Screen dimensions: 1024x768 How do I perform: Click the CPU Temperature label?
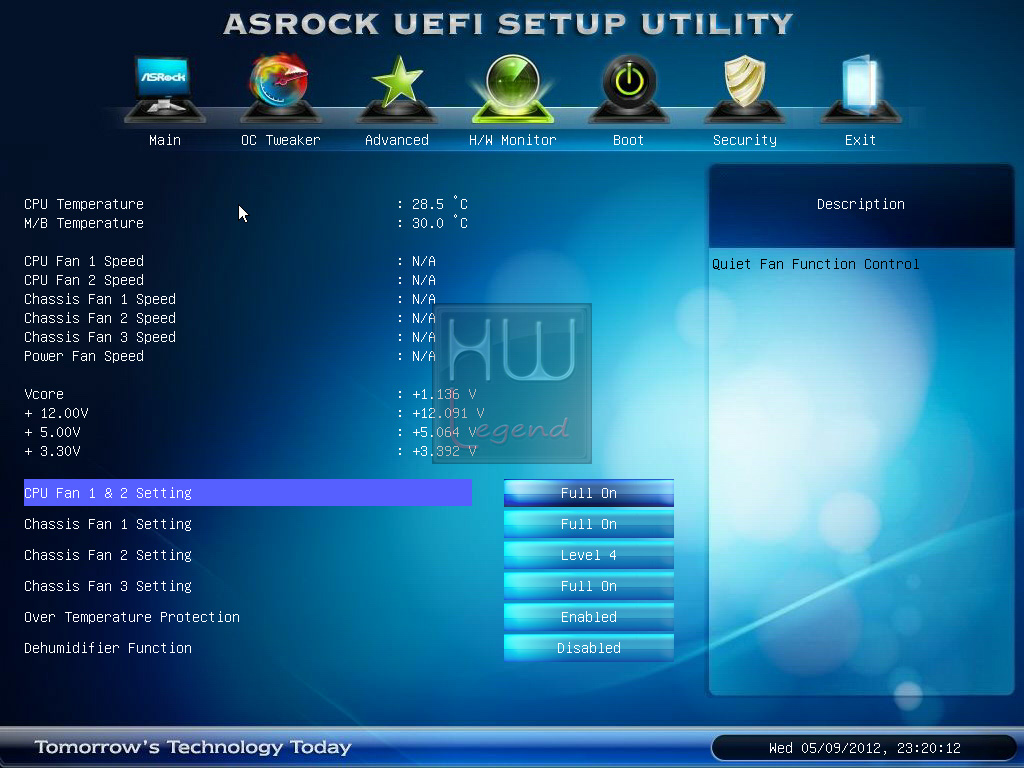pos(84,204)
